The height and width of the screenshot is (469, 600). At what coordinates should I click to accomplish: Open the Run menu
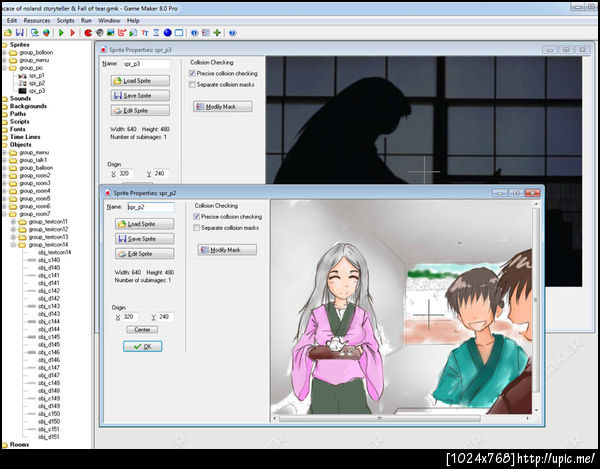pyautogui.click(x=86, y=21)
